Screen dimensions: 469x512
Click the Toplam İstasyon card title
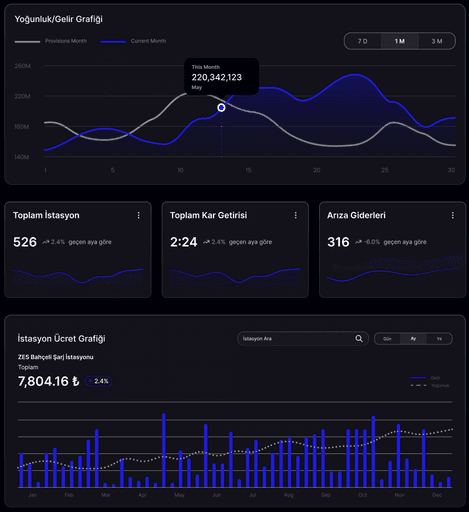pos(46,215)
